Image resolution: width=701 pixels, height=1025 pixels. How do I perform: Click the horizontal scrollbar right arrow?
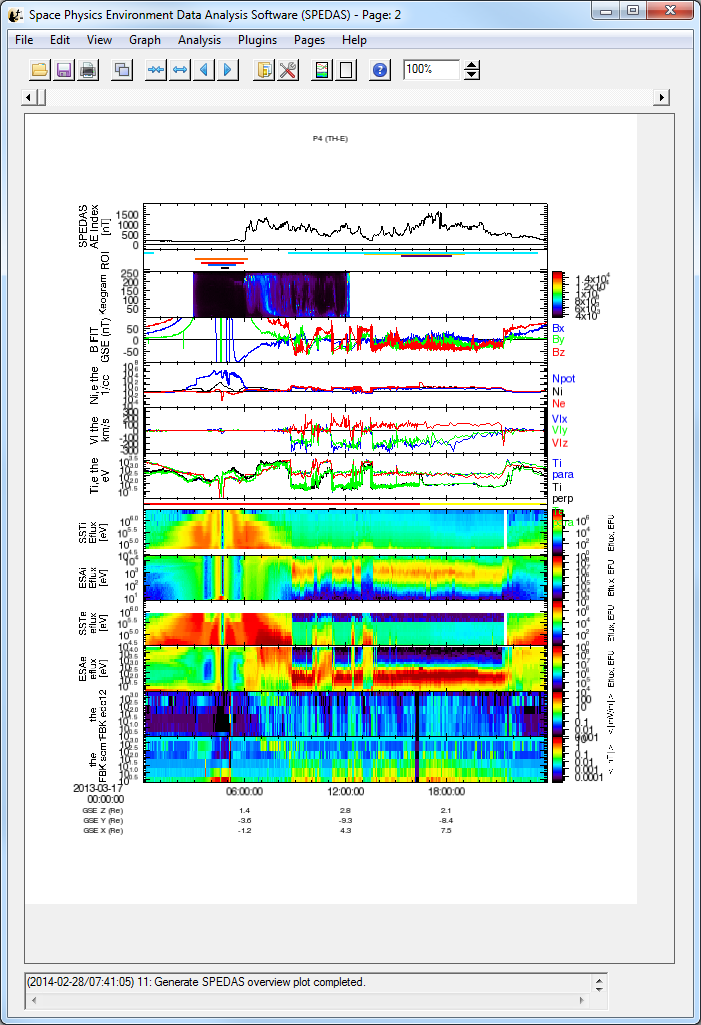click(661, 97)
